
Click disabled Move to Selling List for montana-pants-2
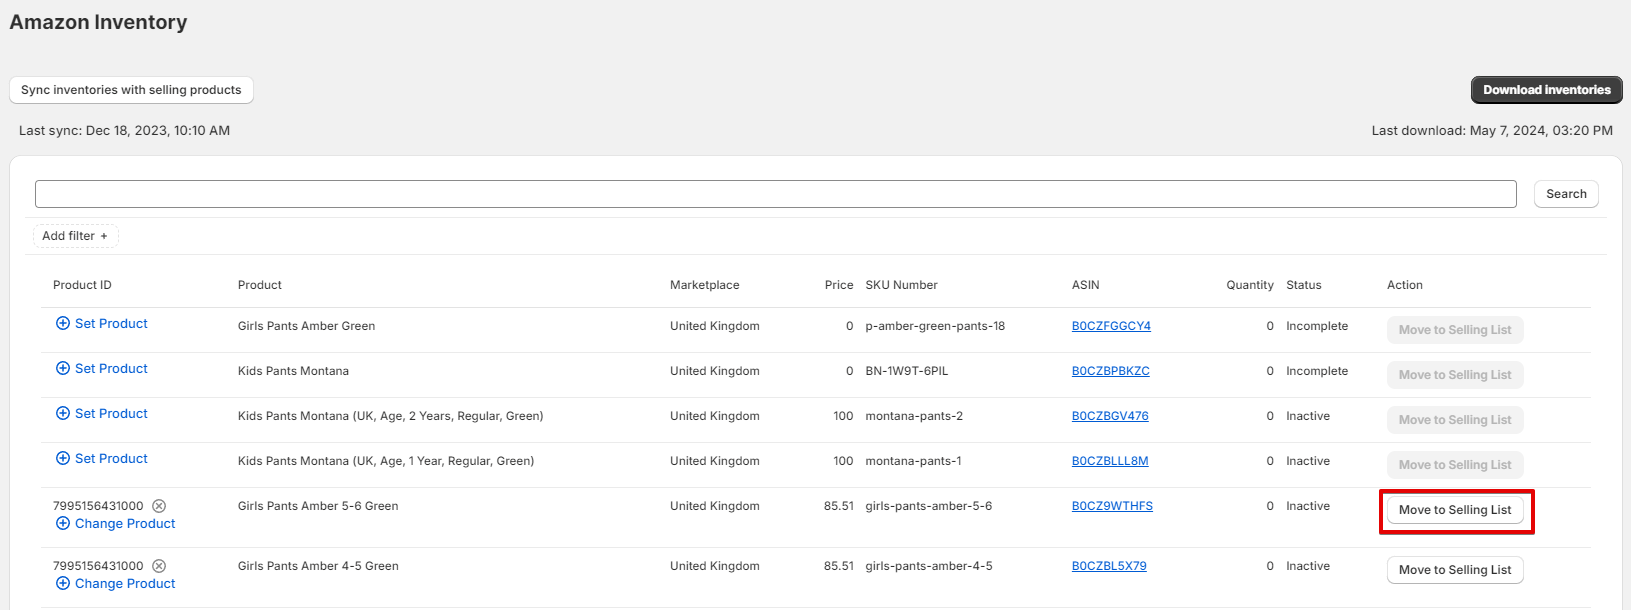(x=1455, y=420)
